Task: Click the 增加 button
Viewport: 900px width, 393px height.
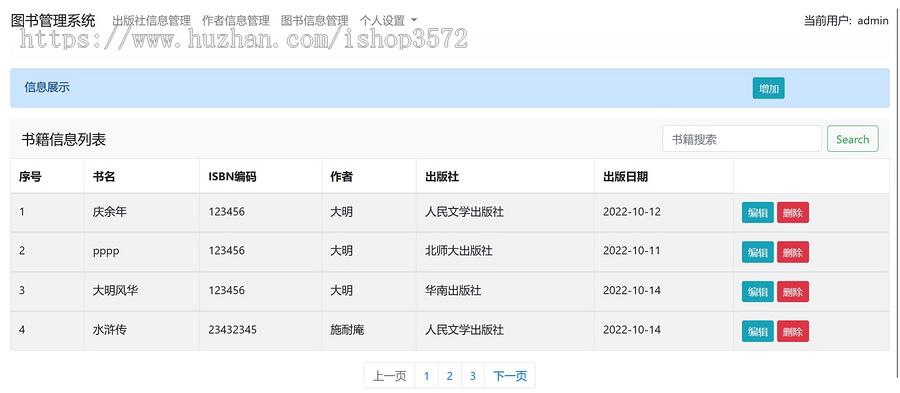Action: 769,88
